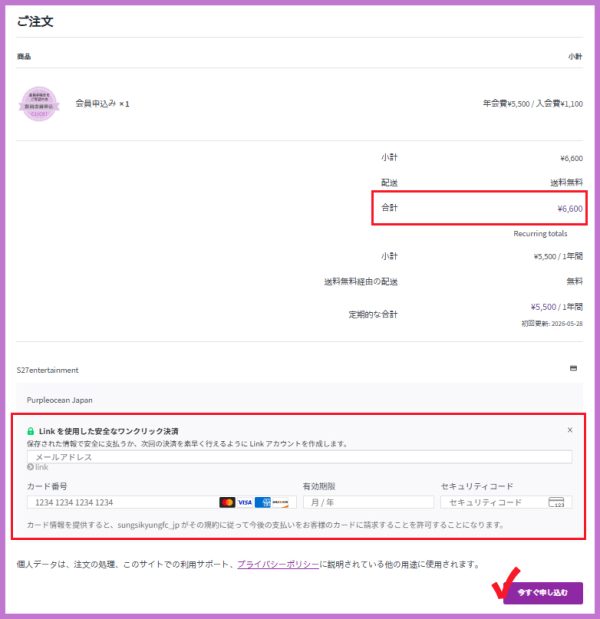This screenshot has height=619, width=600.
Task: Click the membership product badge thumbnail
Action: tap(39, 103)
